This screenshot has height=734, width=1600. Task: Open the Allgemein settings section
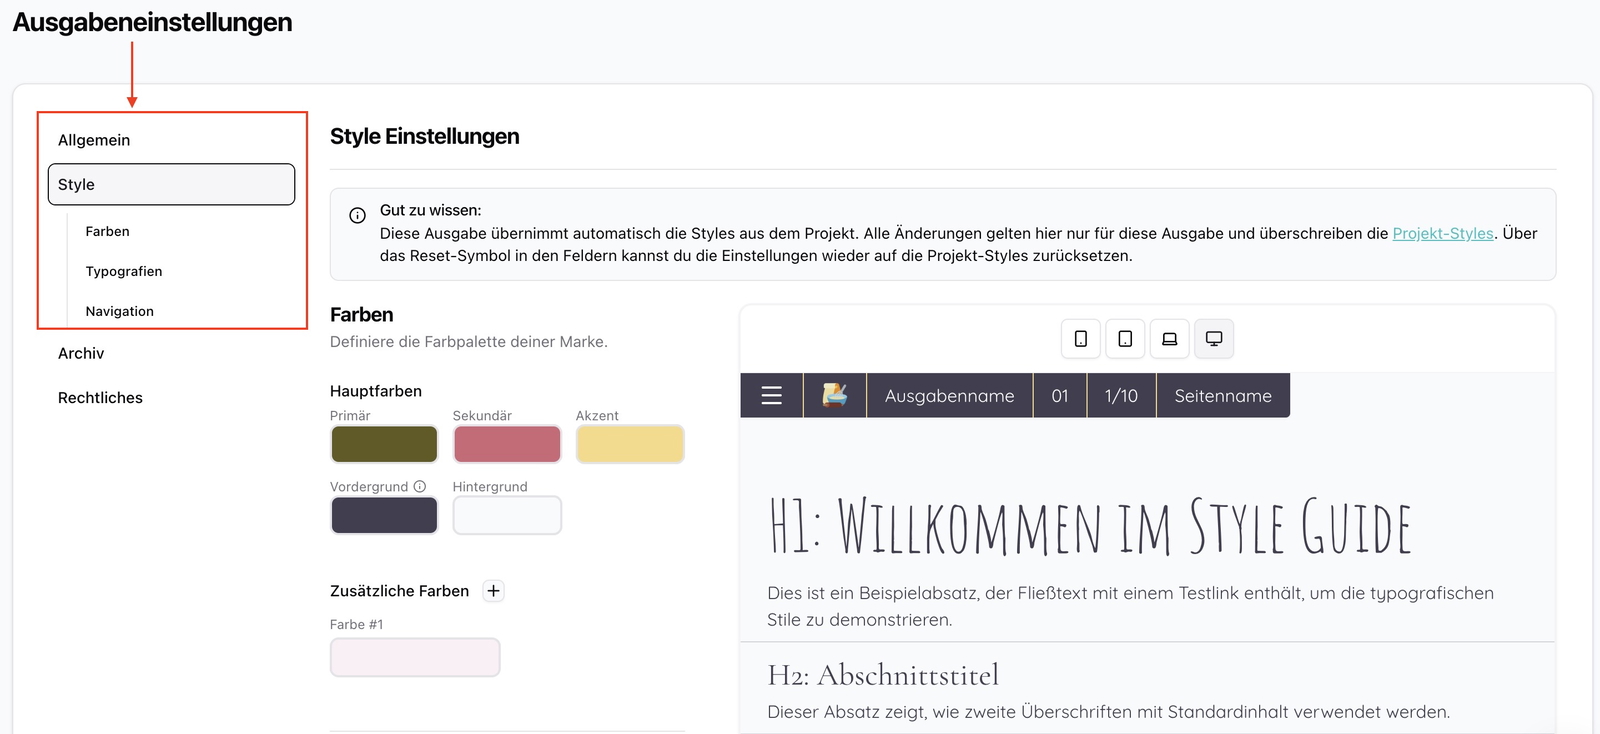pos(94,140)
